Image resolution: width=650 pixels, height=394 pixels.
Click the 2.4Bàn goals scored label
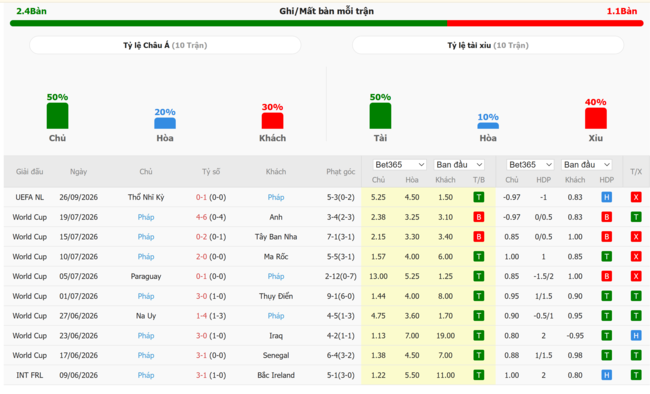(x=32, y=11)
